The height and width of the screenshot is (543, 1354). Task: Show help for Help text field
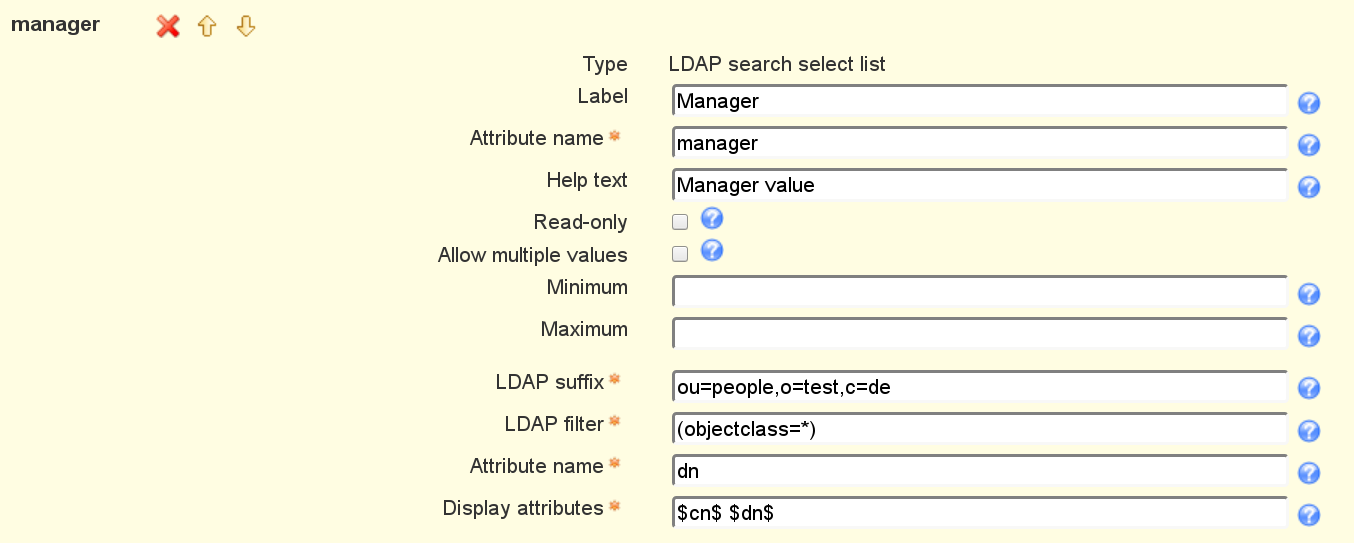click(1308, 188)
